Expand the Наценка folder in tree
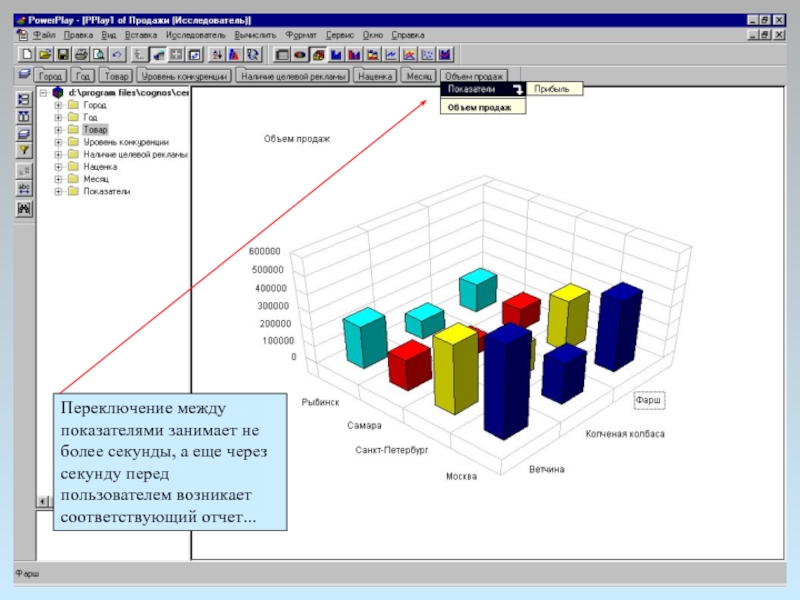Viewport: 800px width, 600px height. click(x=58, y=167)
